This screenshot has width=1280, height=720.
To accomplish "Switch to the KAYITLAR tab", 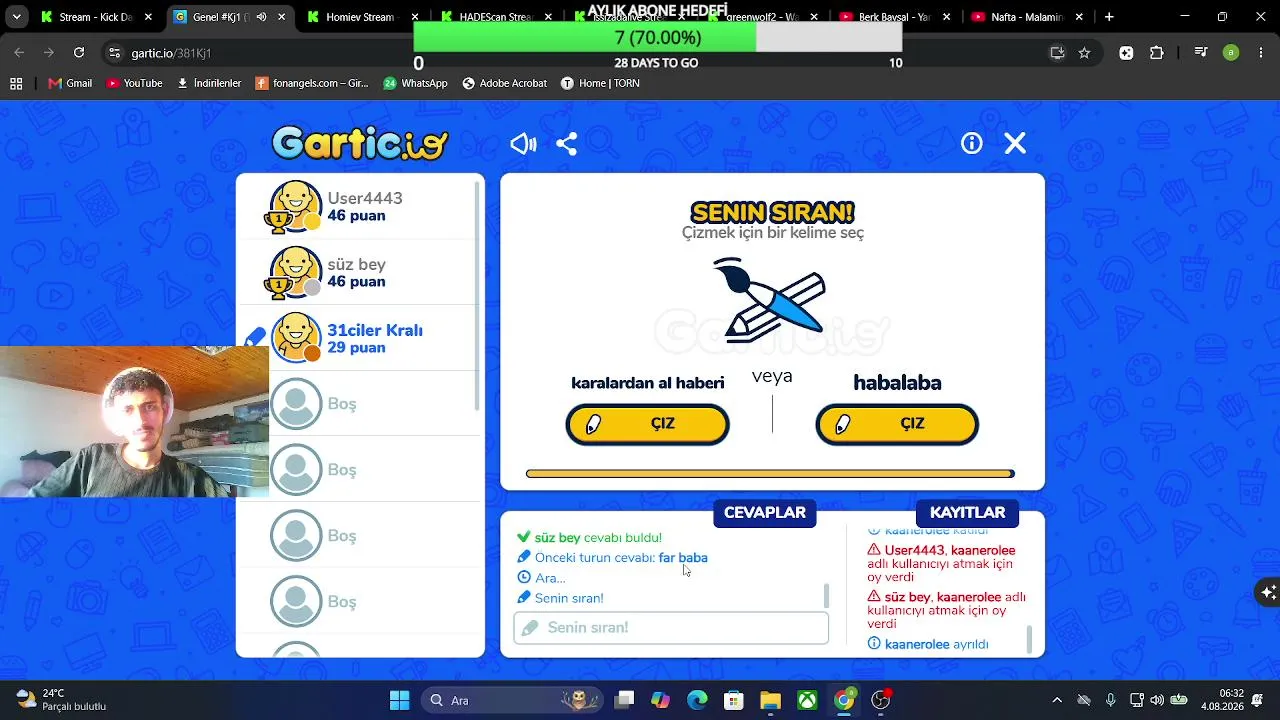I will [968, 513].
